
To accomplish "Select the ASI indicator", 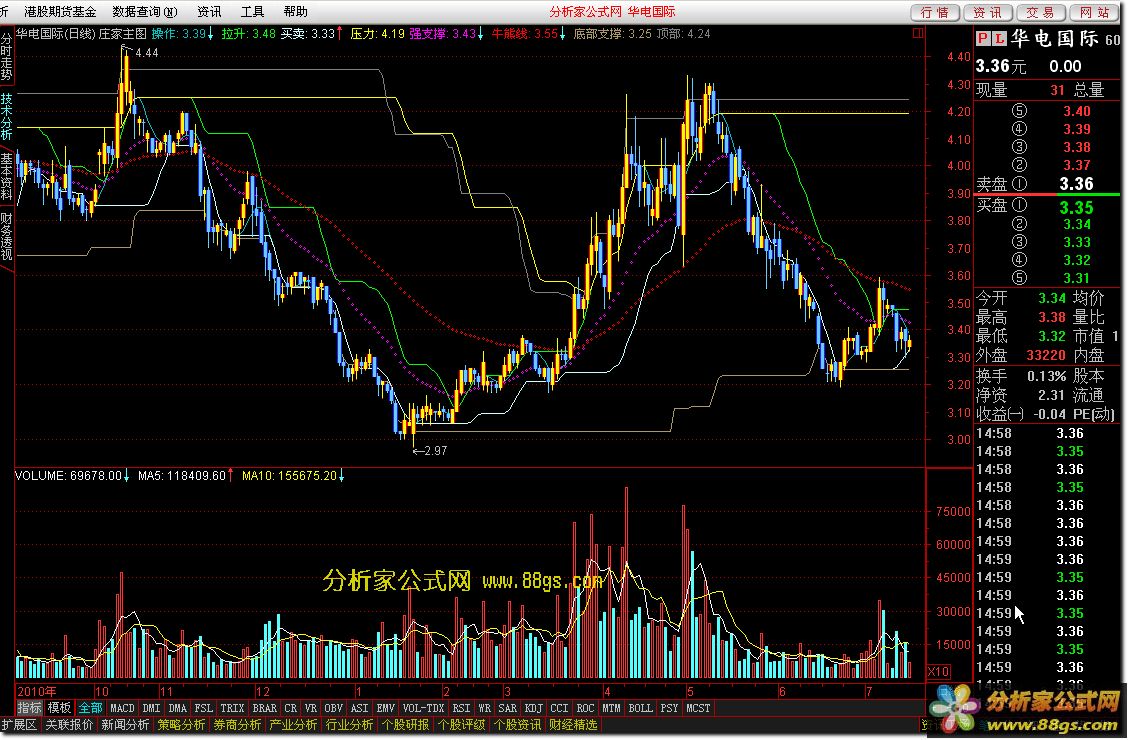I will (359, 708).
